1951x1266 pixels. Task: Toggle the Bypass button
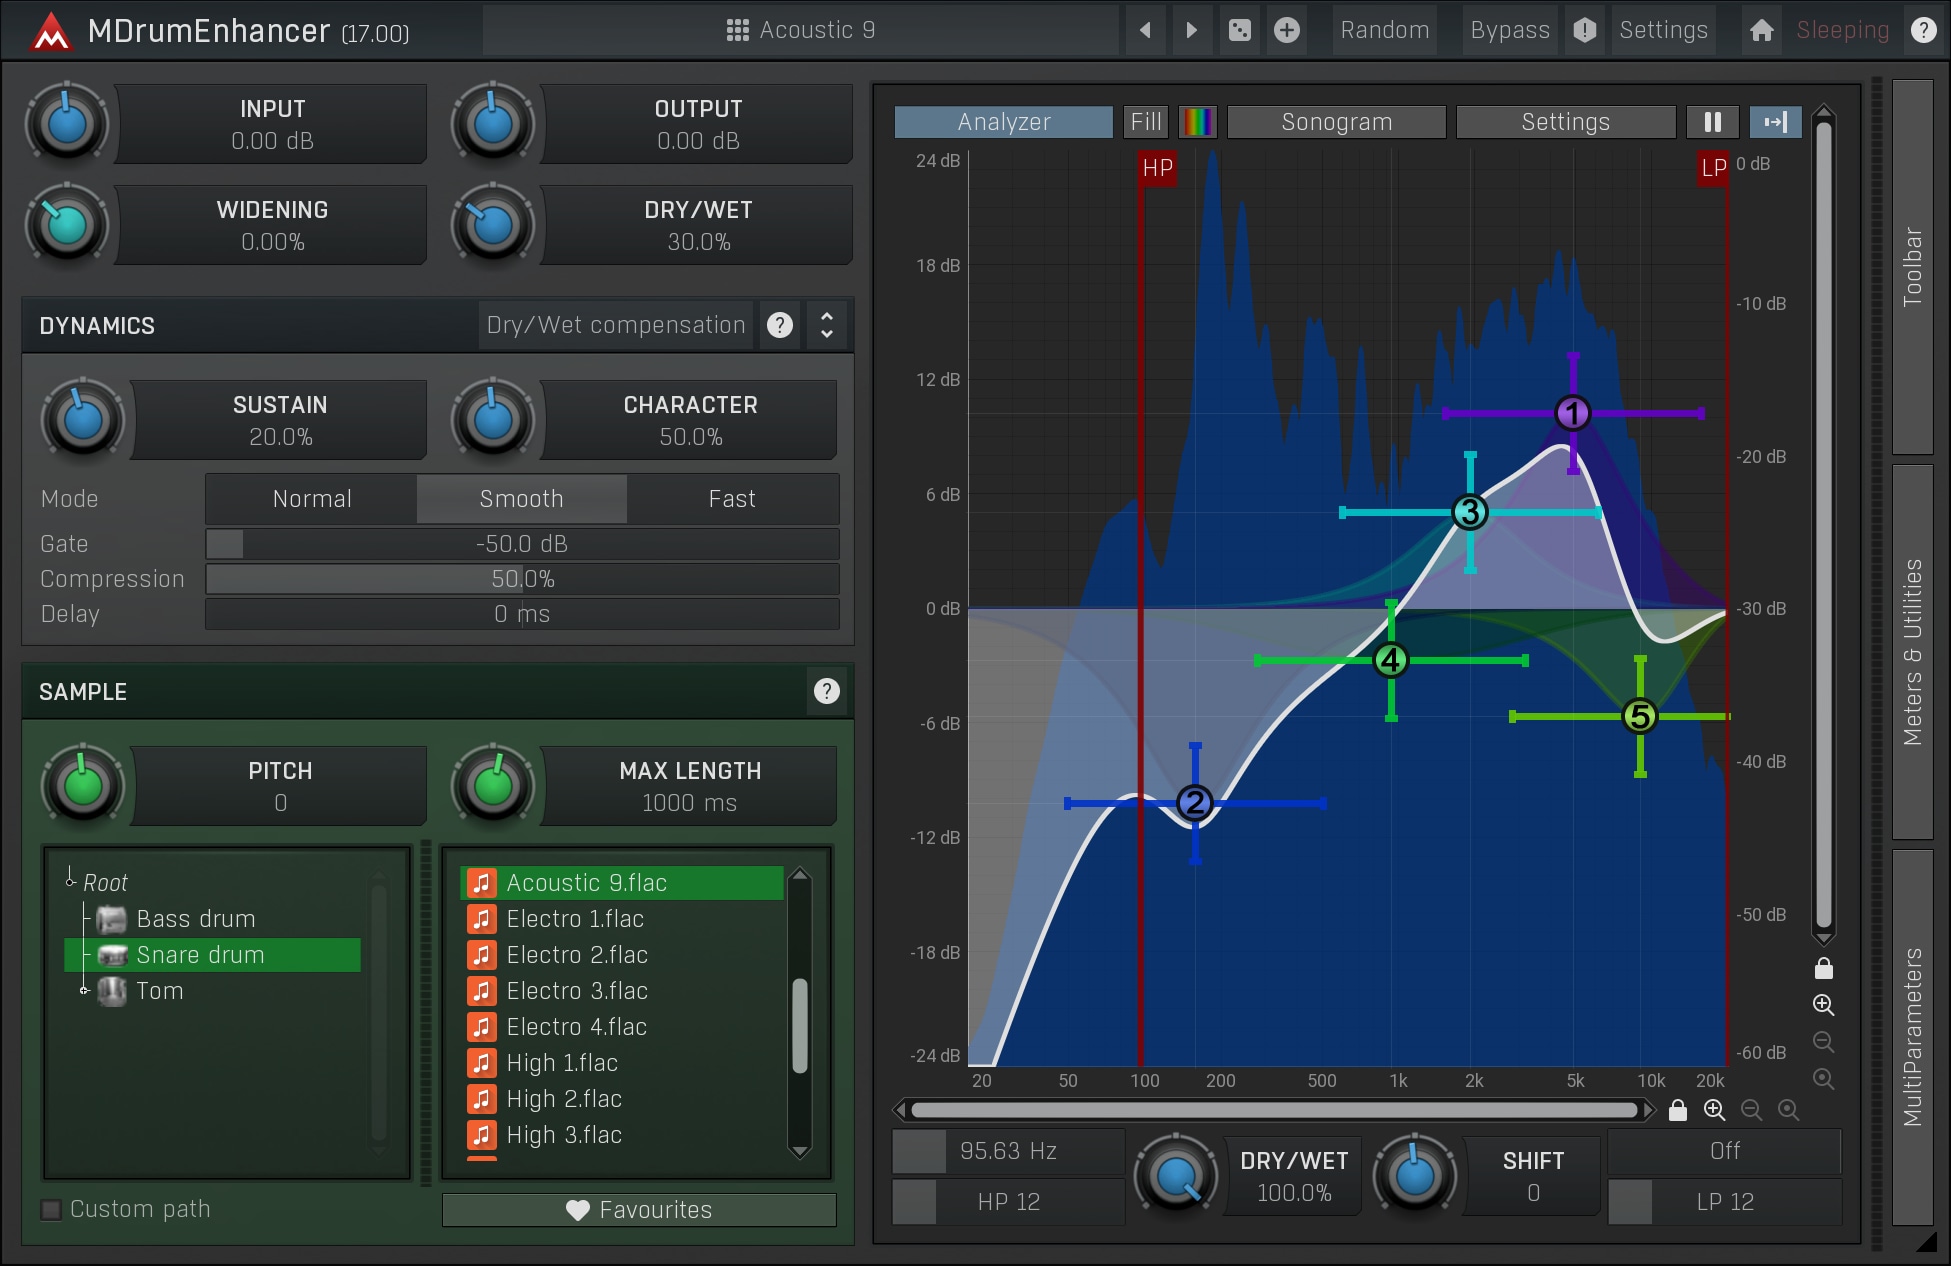(1509, 30)
